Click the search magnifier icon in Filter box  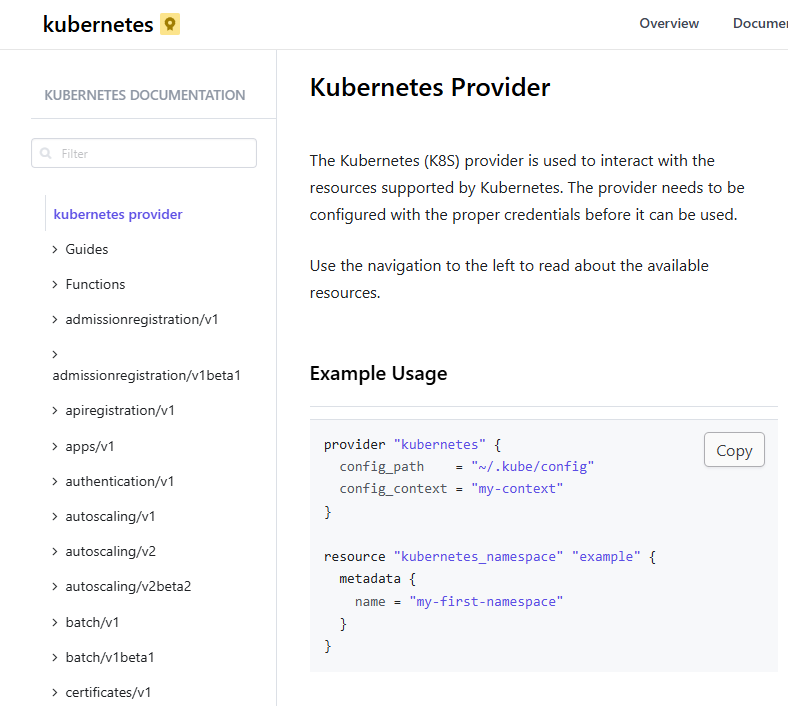(46, 153)
